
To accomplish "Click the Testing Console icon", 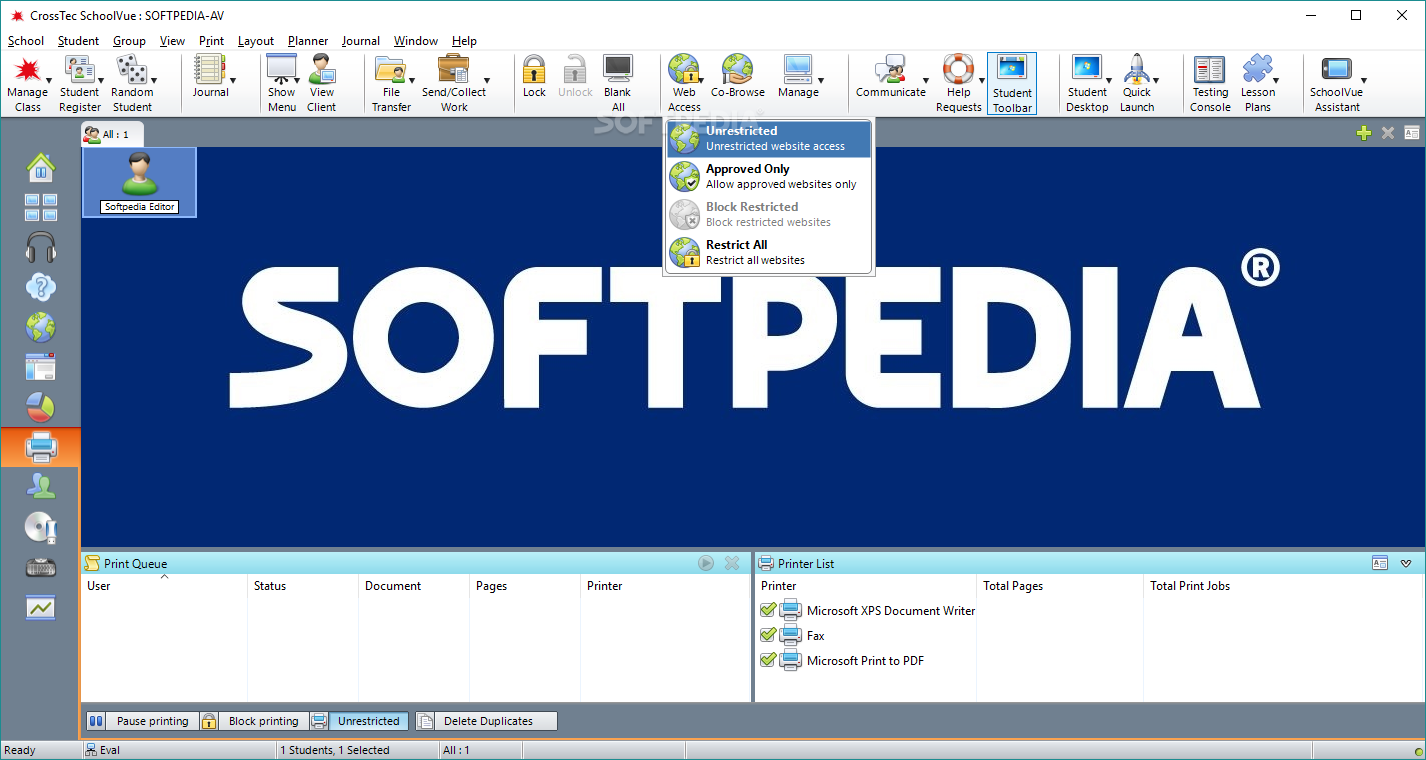I will (1210, 70).
